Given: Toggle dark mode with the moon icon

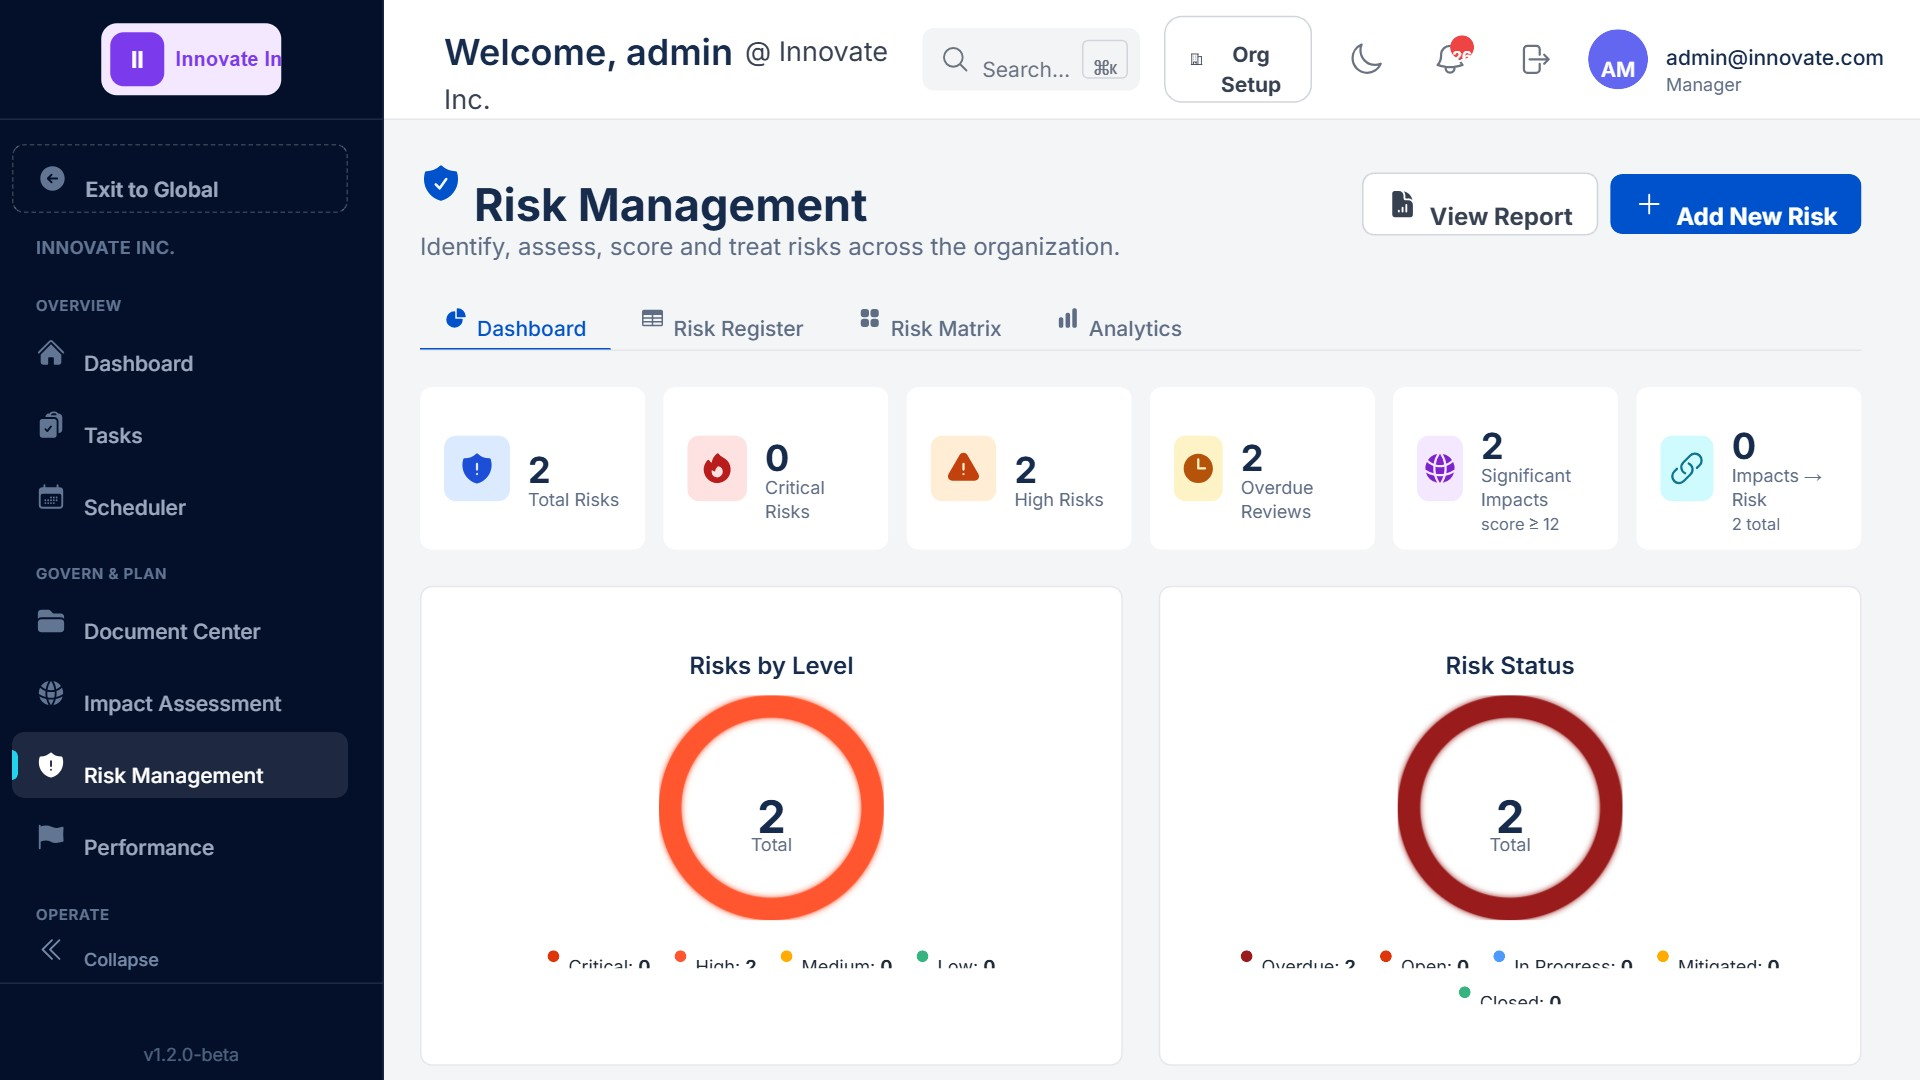Looking at the screenshot, I should 1366,59.
